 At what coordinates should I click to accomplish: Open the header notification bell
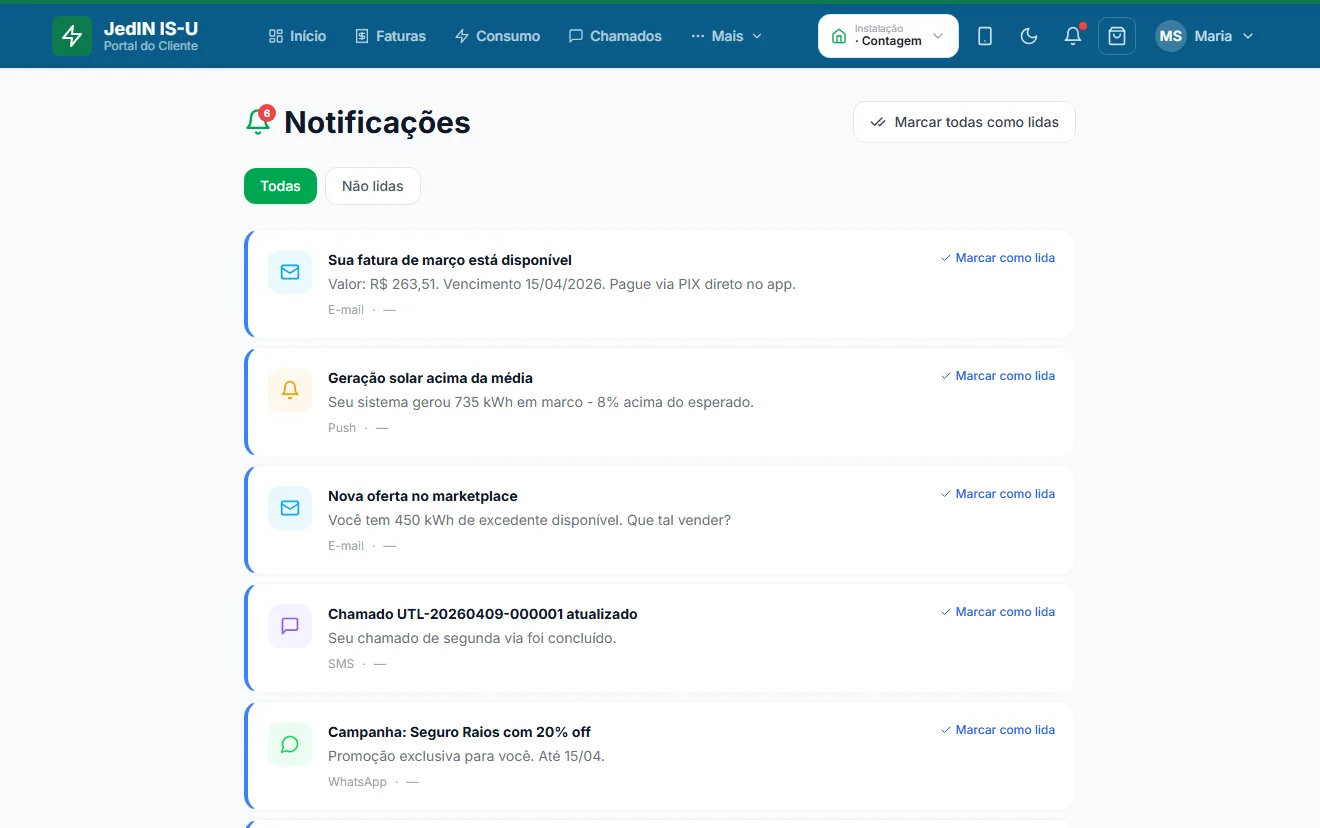tap(1073, 36)
